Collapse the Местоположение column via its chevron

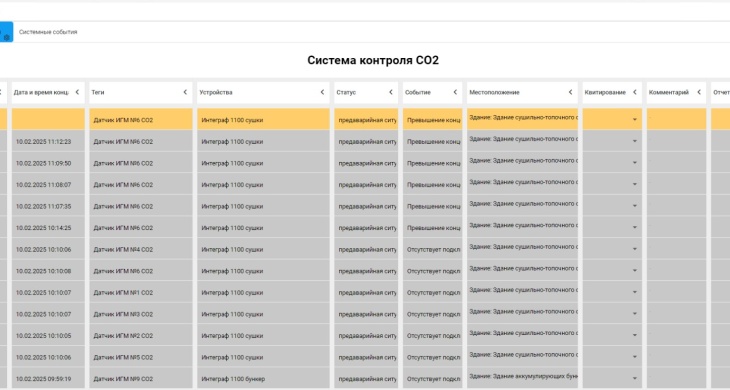pos(570,92)
